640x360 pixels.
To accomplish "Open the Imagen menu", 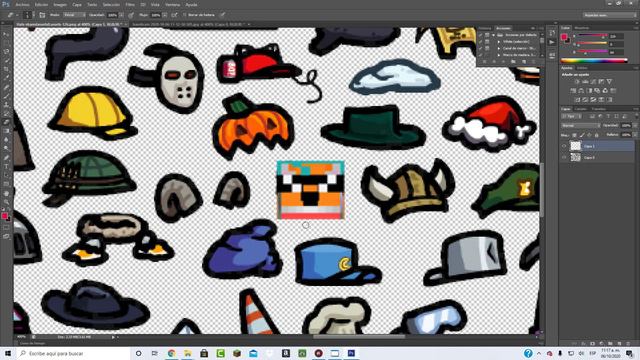I will pyautogui.click(x=60, y=5).
